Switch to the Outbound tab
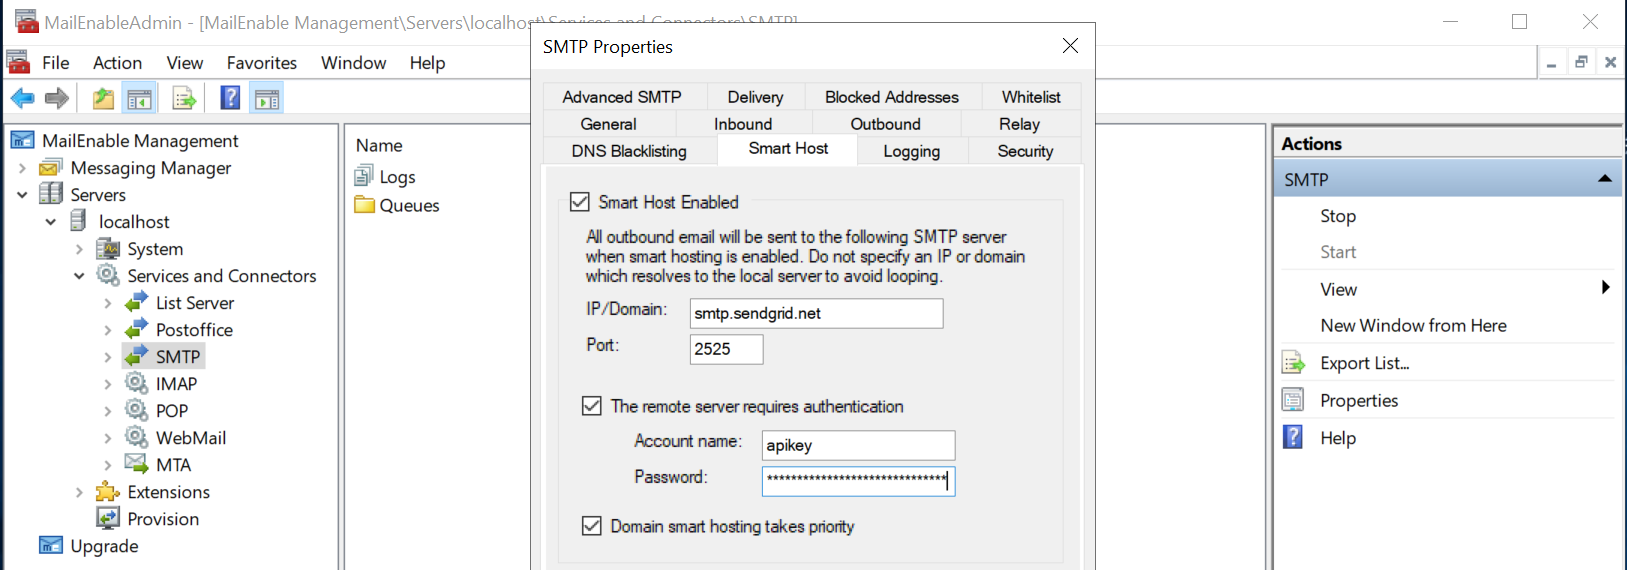 point(885,124)
